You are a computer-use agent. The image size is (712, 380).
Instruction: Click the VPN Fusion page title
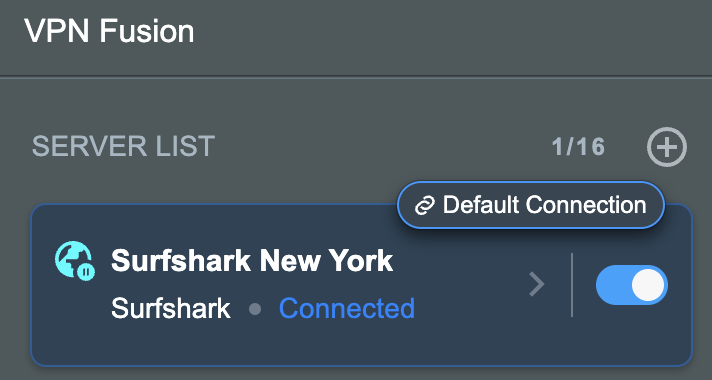tap(109, 31)
